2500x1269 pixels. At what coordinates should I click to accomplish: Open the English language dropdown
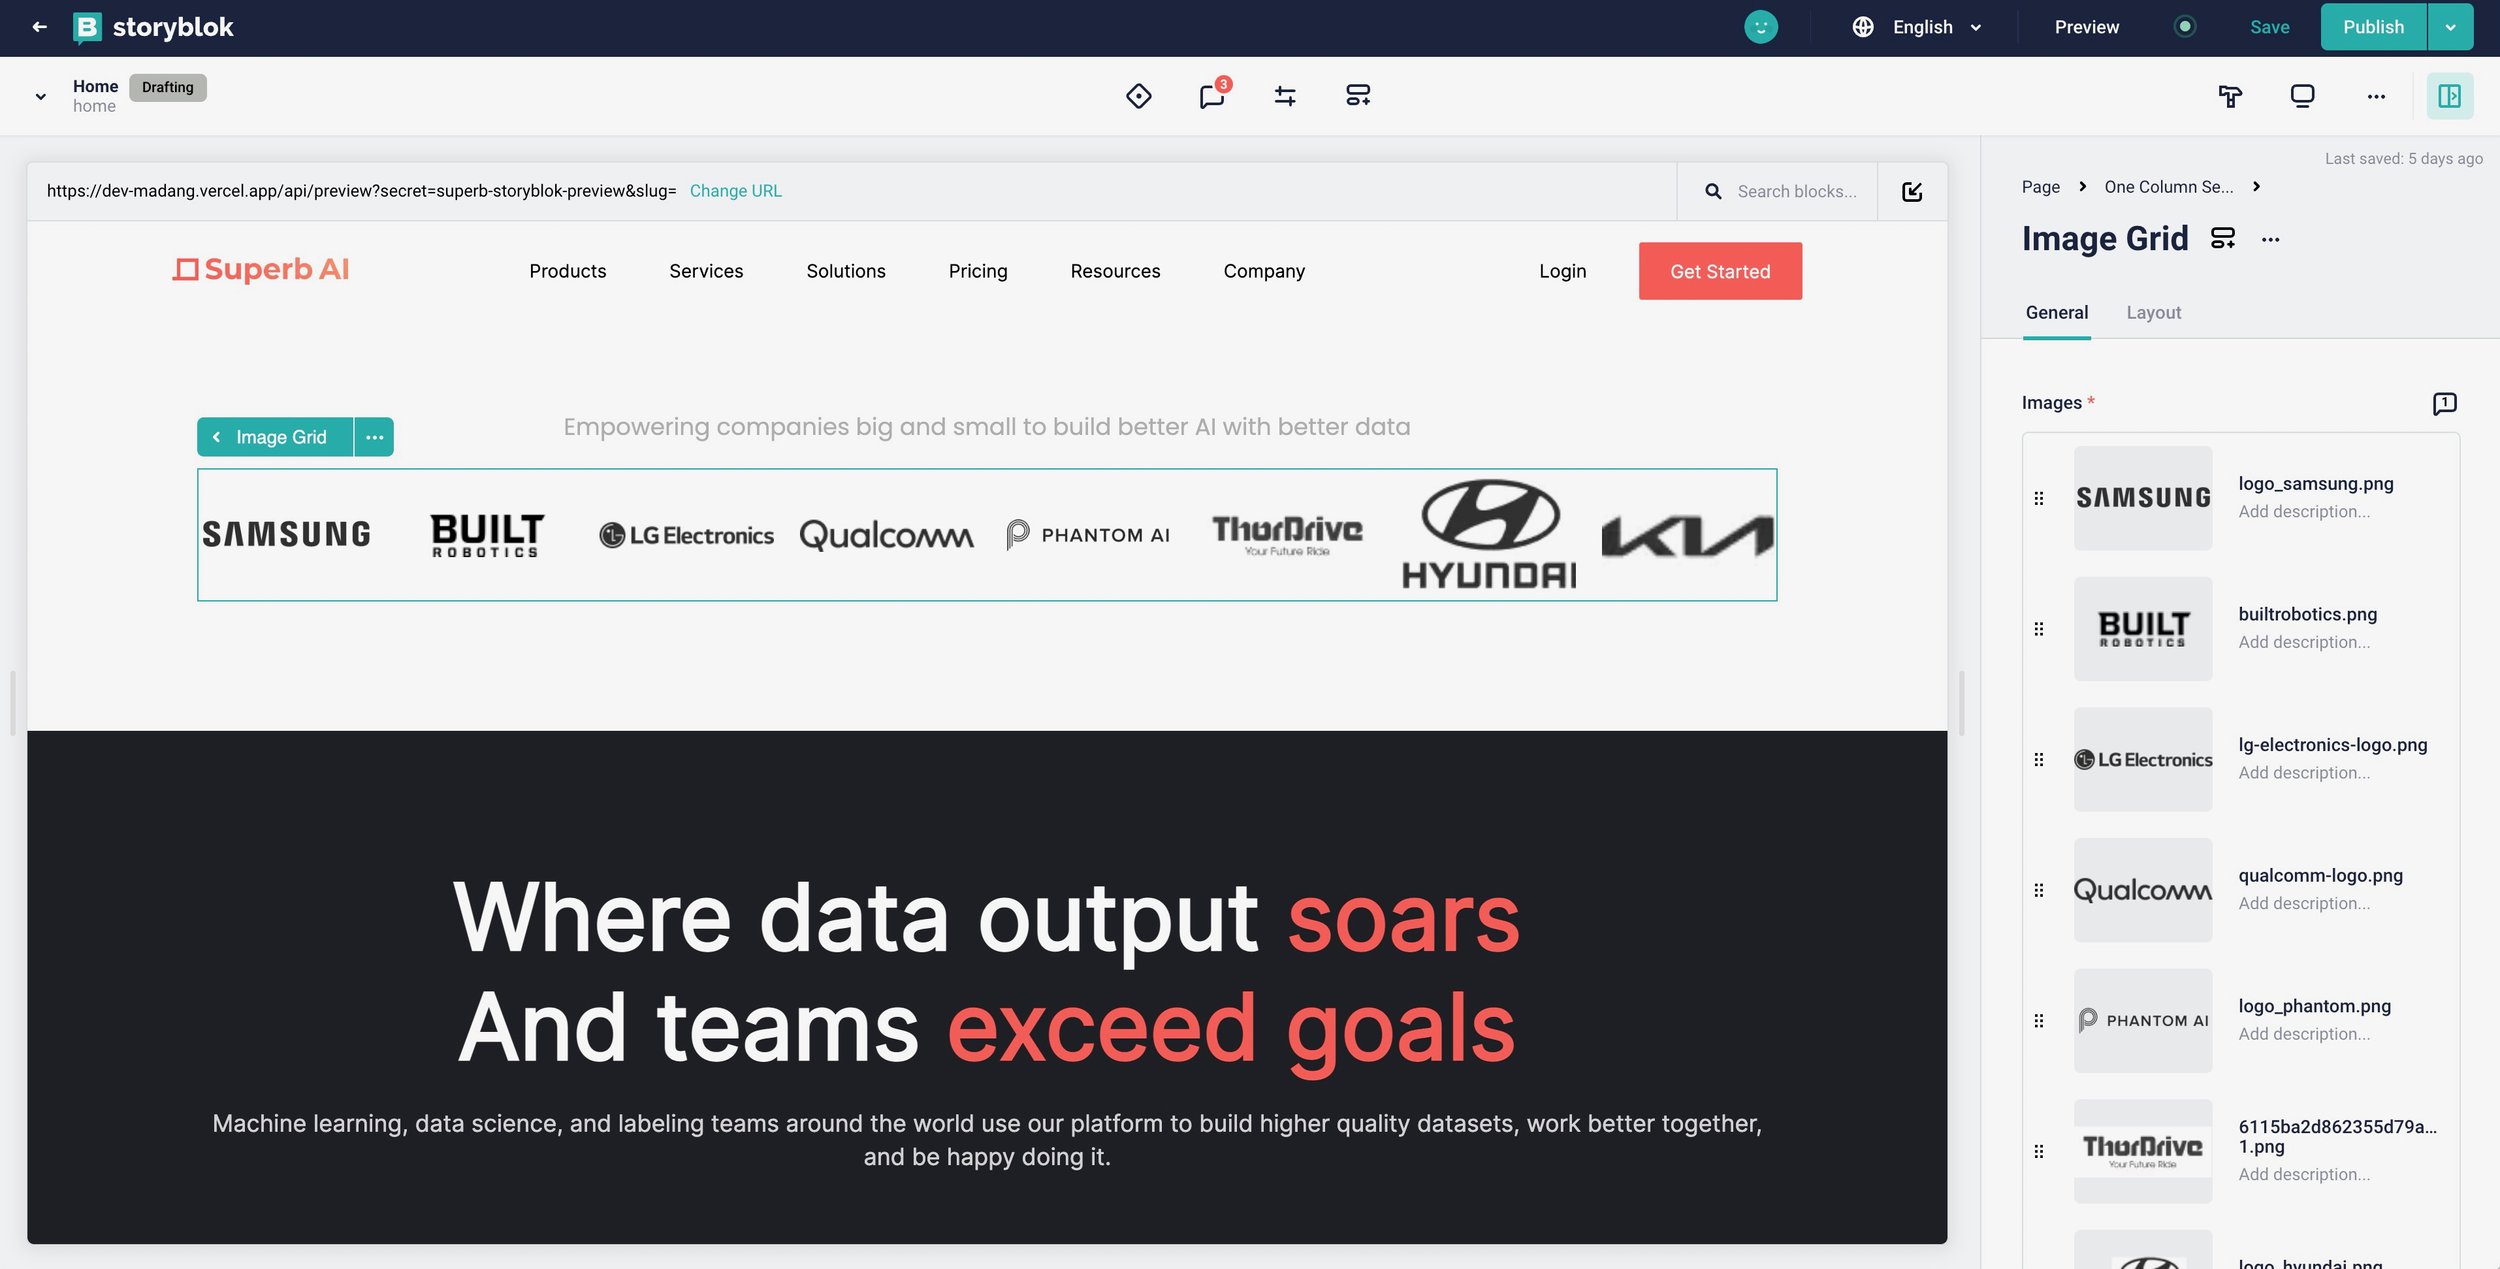point(1921,27)
